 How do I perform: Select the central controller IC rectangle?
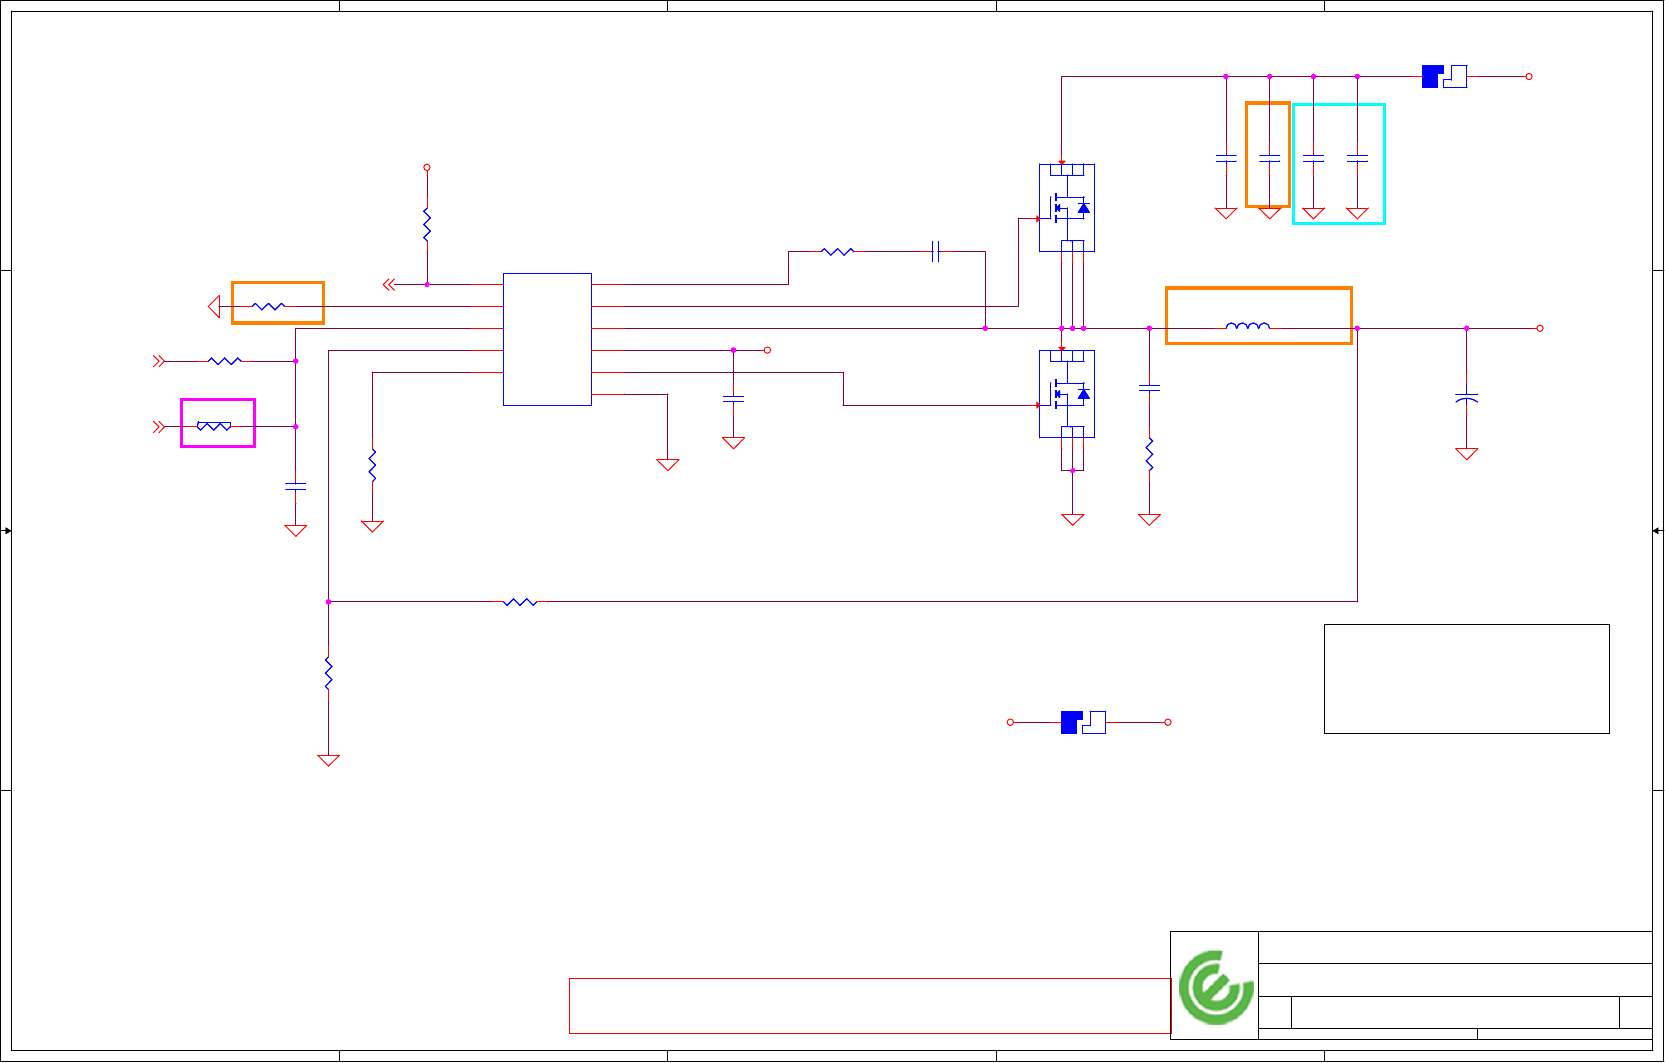[x=547, y=339]
